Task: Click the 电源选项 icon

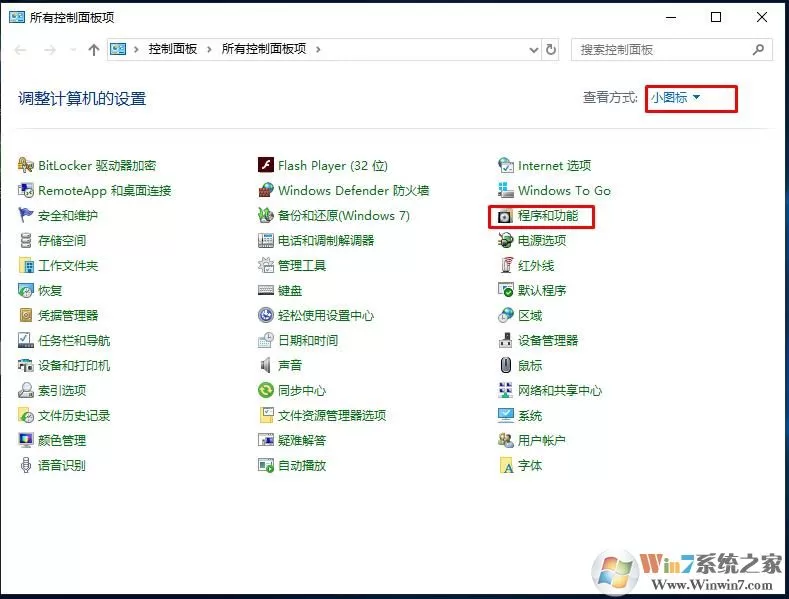Action: coord(506,241)
